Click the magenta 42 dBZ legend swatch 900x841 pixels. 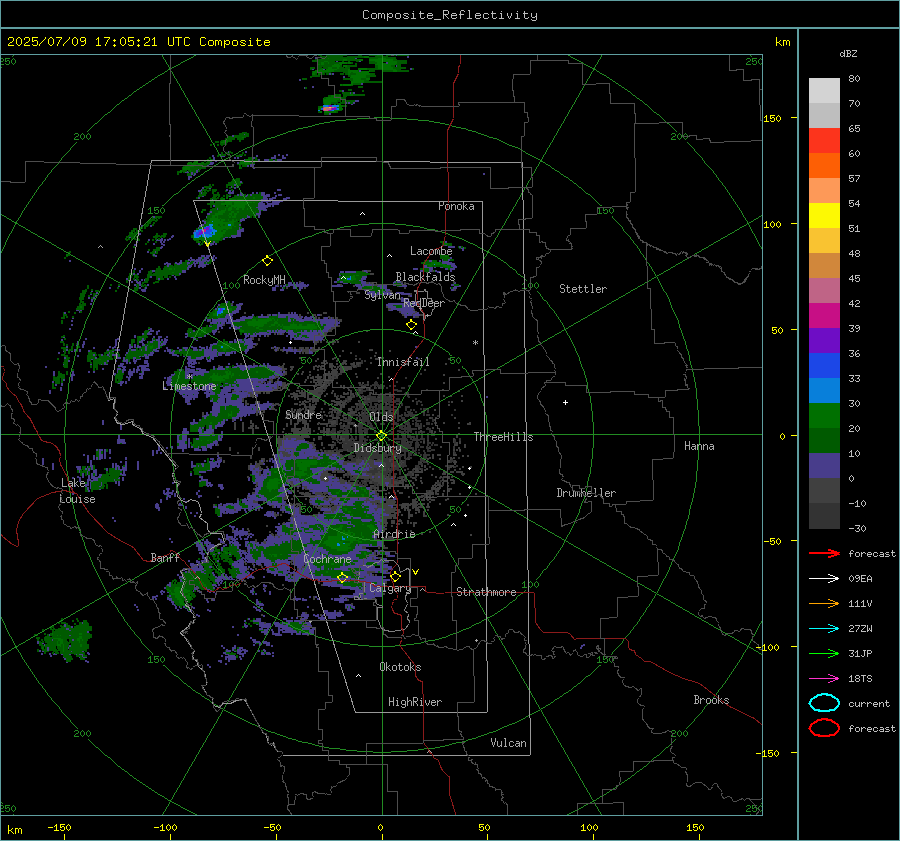click(824, 316)
